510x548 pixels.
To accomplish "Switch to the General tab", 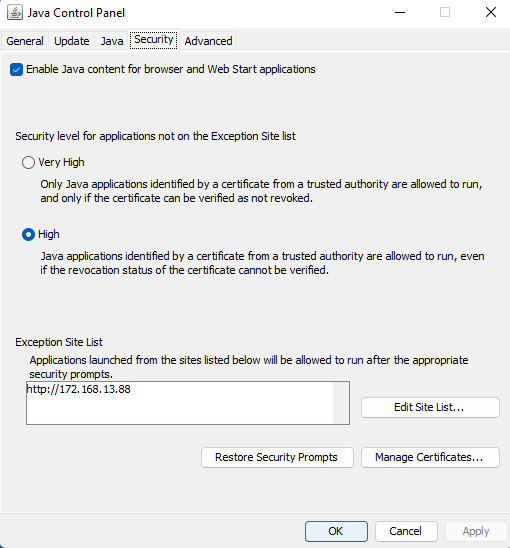I will pyautogui.click(x=25, y=41).
